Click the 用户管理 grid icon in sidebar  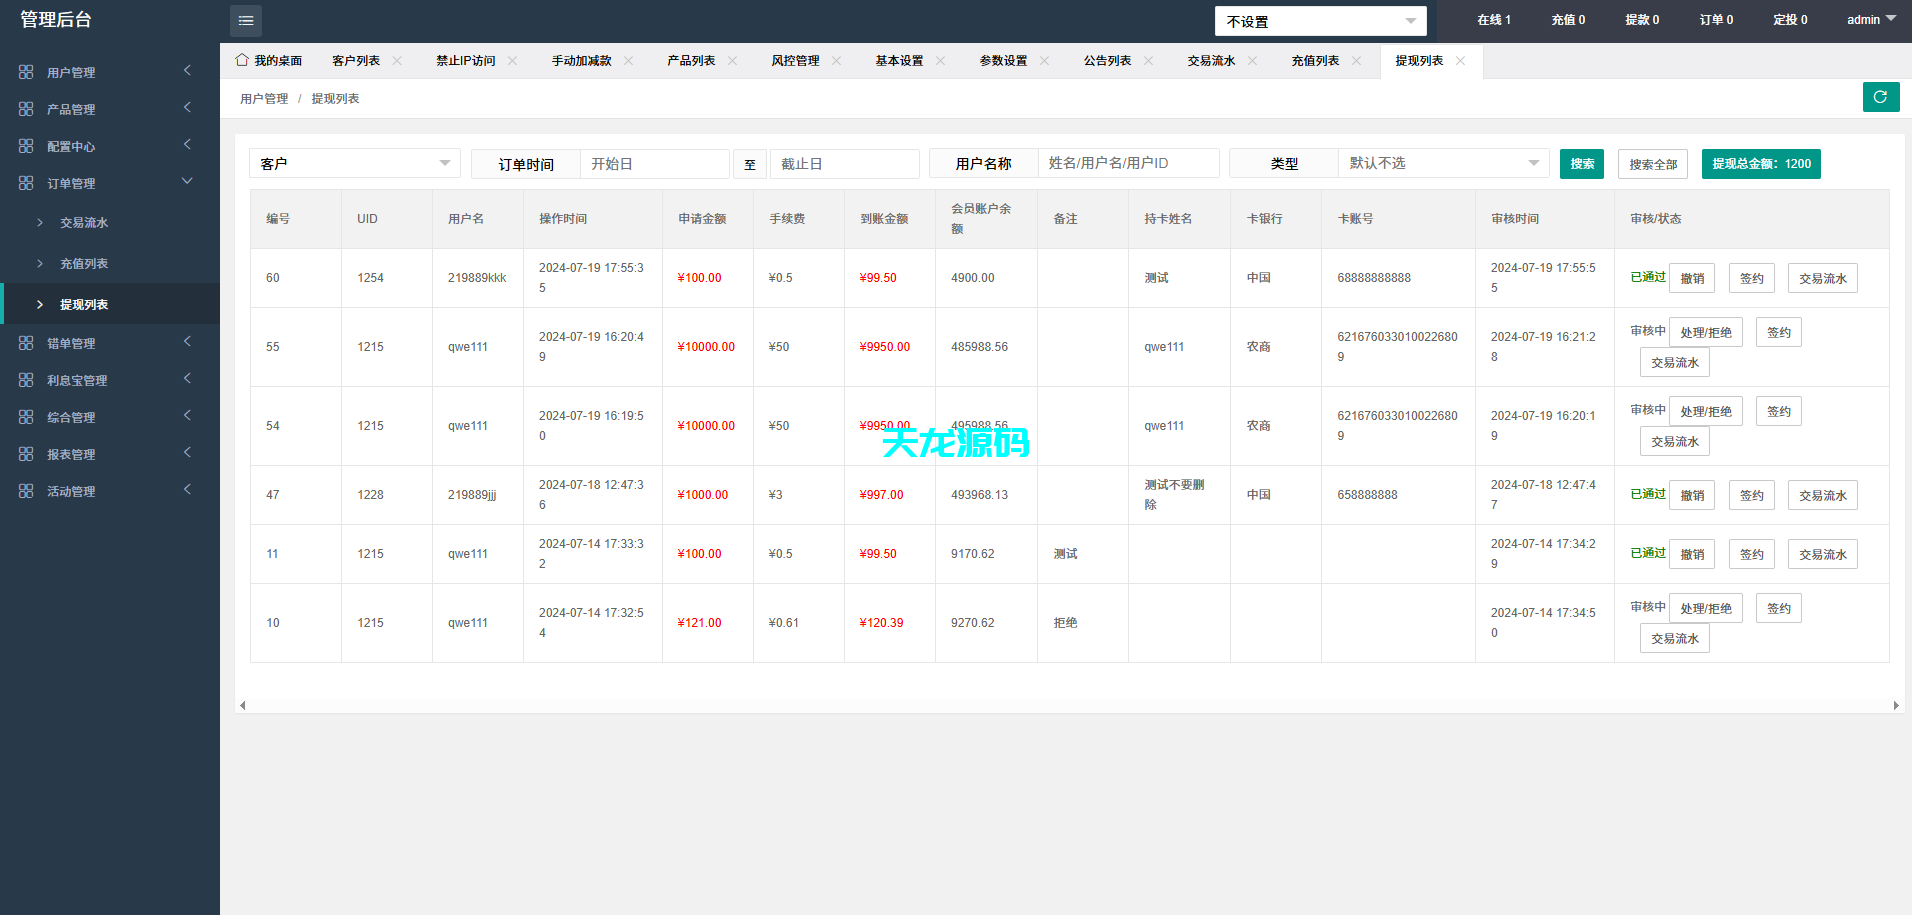[26, 71]
